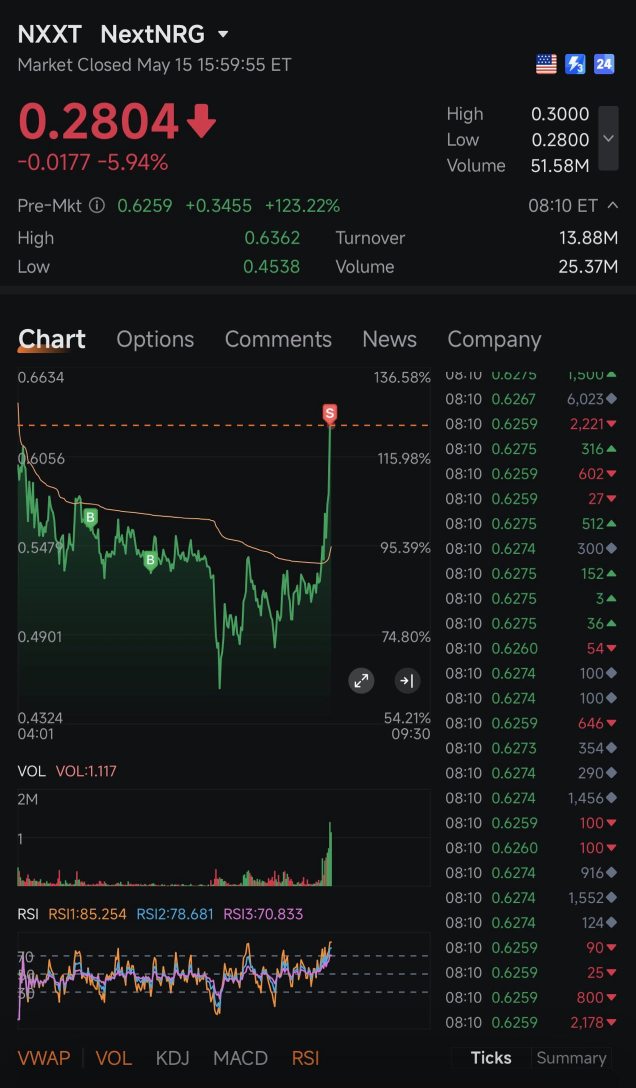Open the NextNRG ticker dropdown arrow
Viewport: 636px width, 1088px height.
point(223,34)
